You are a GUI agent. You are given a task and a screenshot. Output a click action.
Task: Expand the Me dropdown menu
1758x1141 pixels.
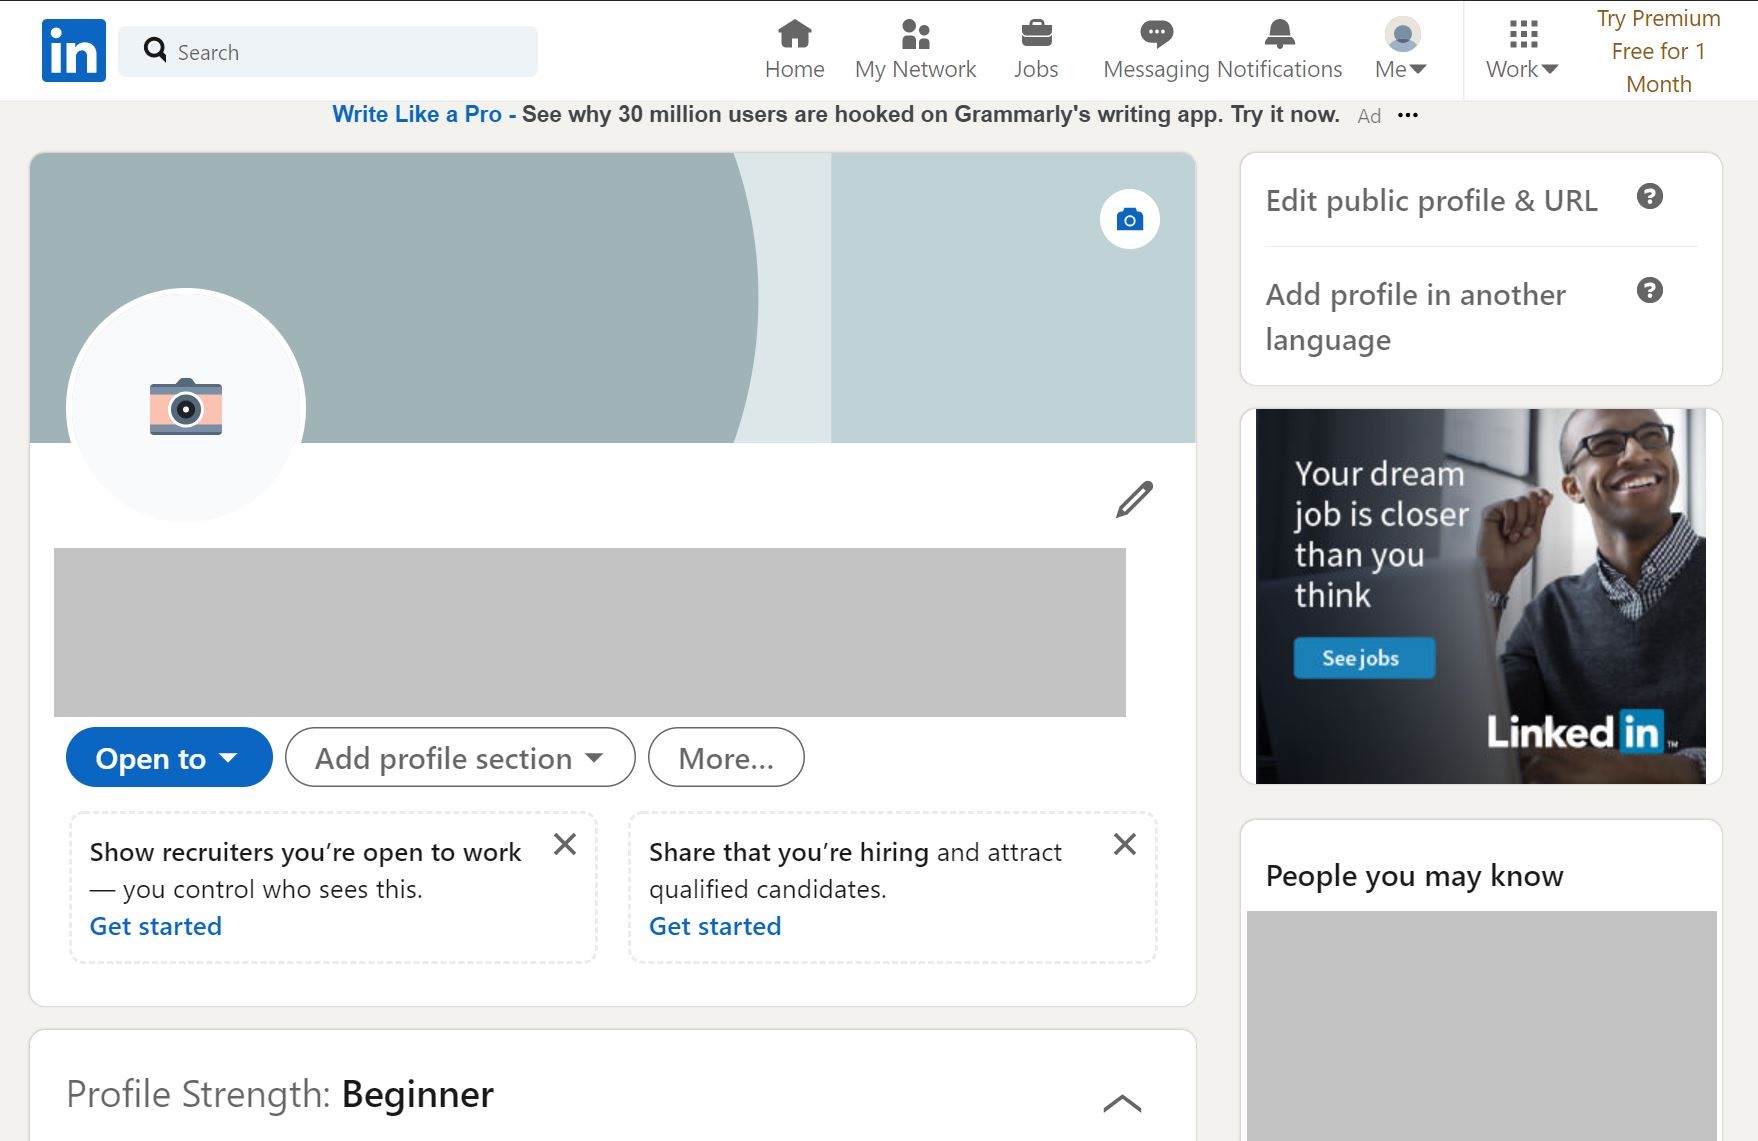(1401, 50)
